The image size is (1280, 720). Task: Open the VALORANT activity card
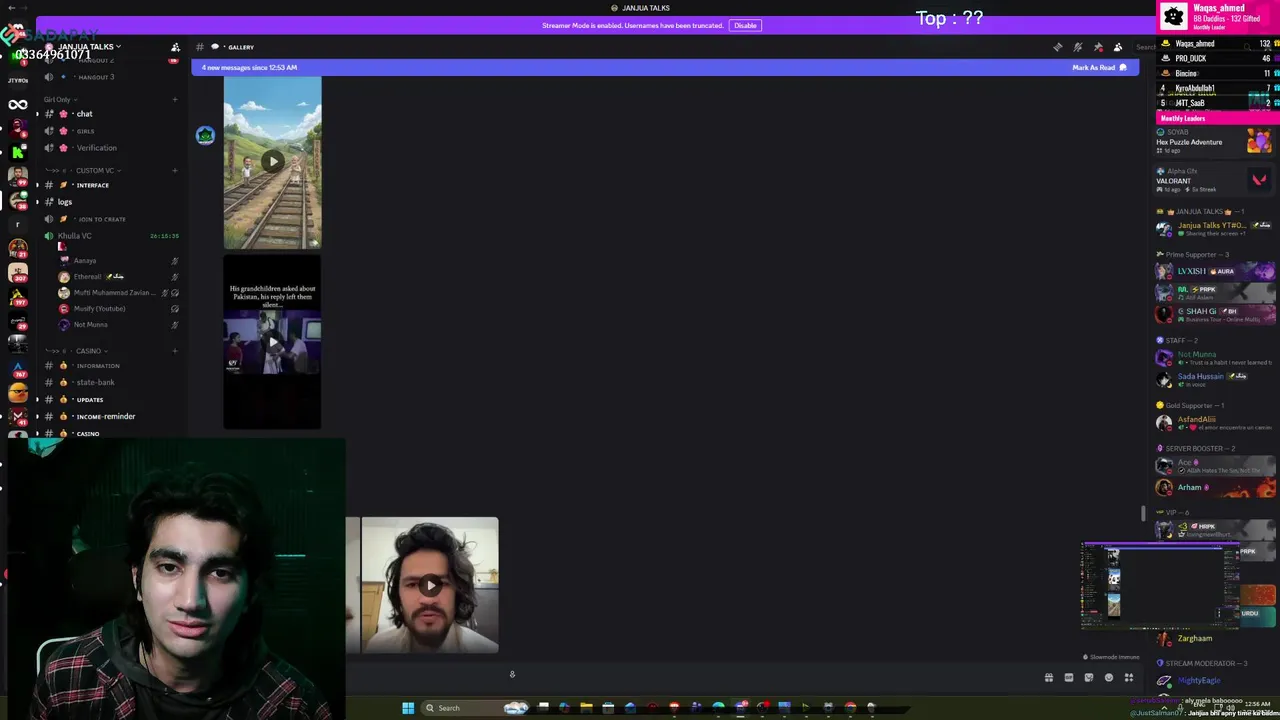1215,180
